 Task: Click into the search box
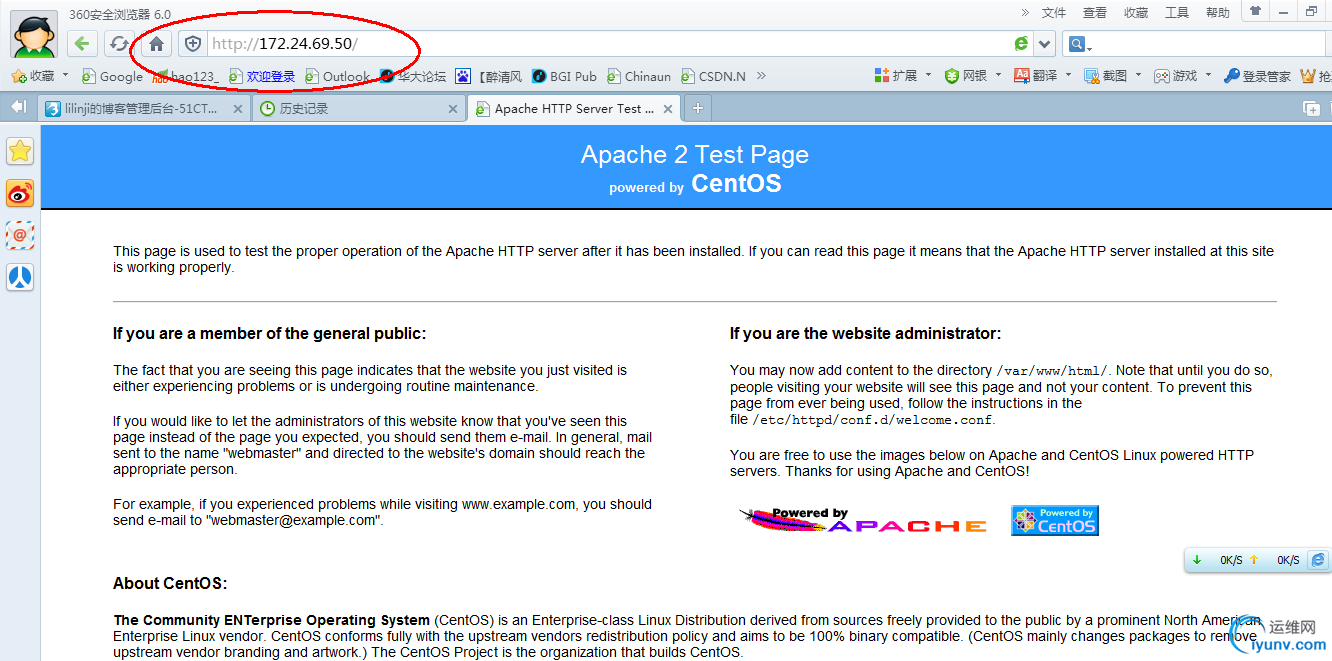tap(1211, 44)
